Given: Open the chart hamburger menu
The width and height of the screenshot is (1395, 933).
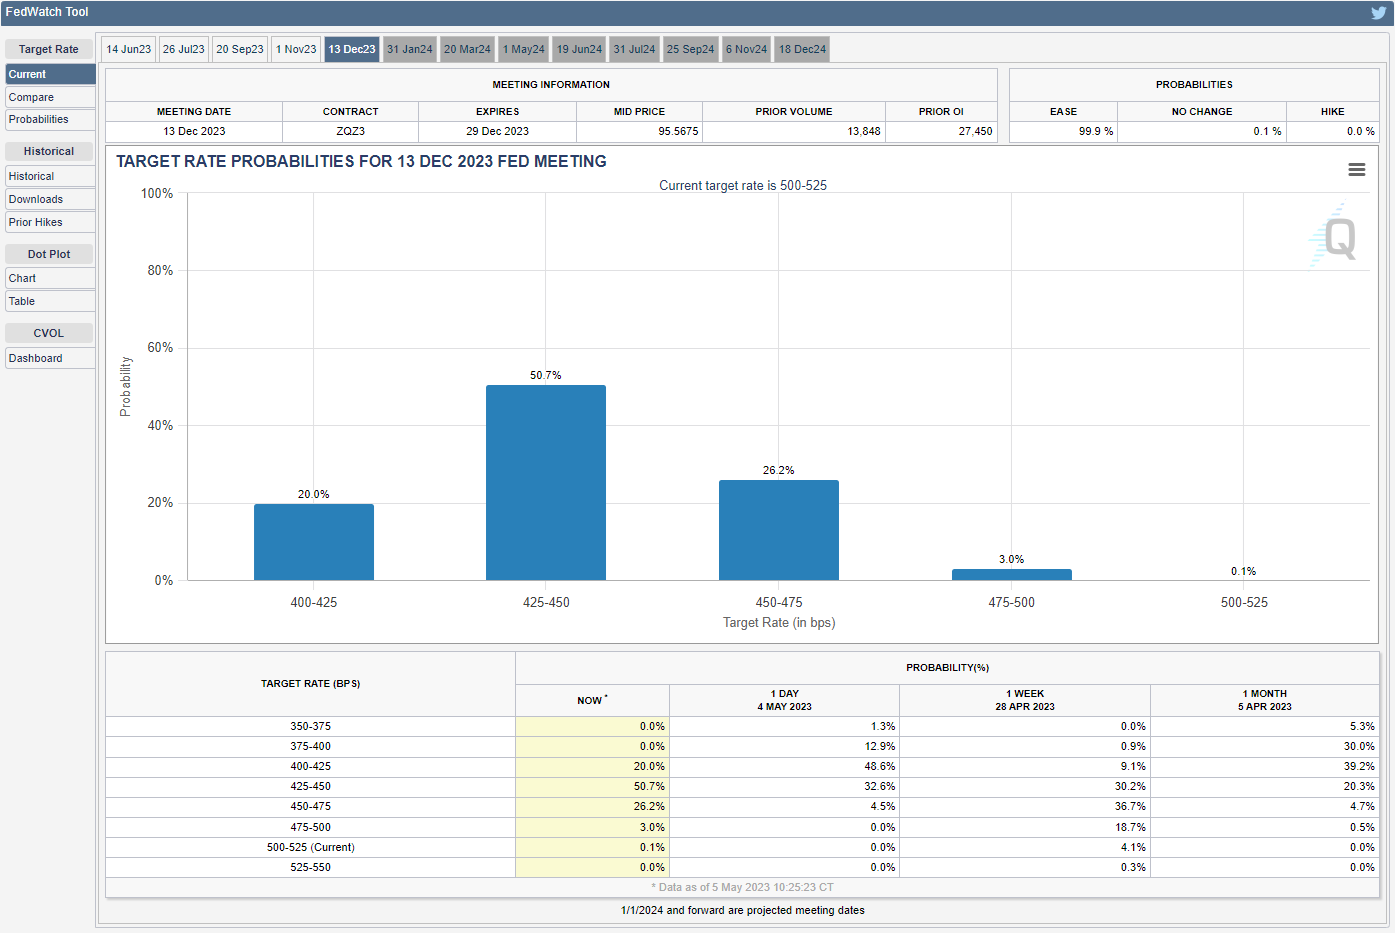Looking at the screenshot, I should point(1356,170).
